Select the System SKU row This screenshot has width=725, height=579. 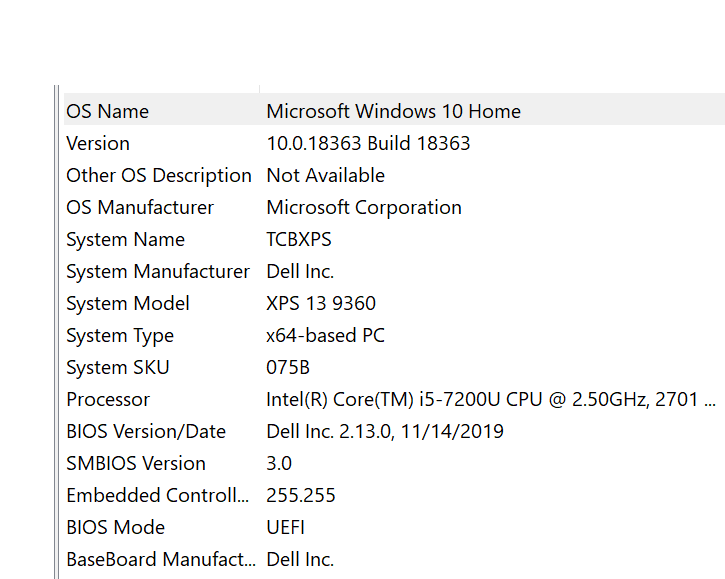(x=117, y=367)
